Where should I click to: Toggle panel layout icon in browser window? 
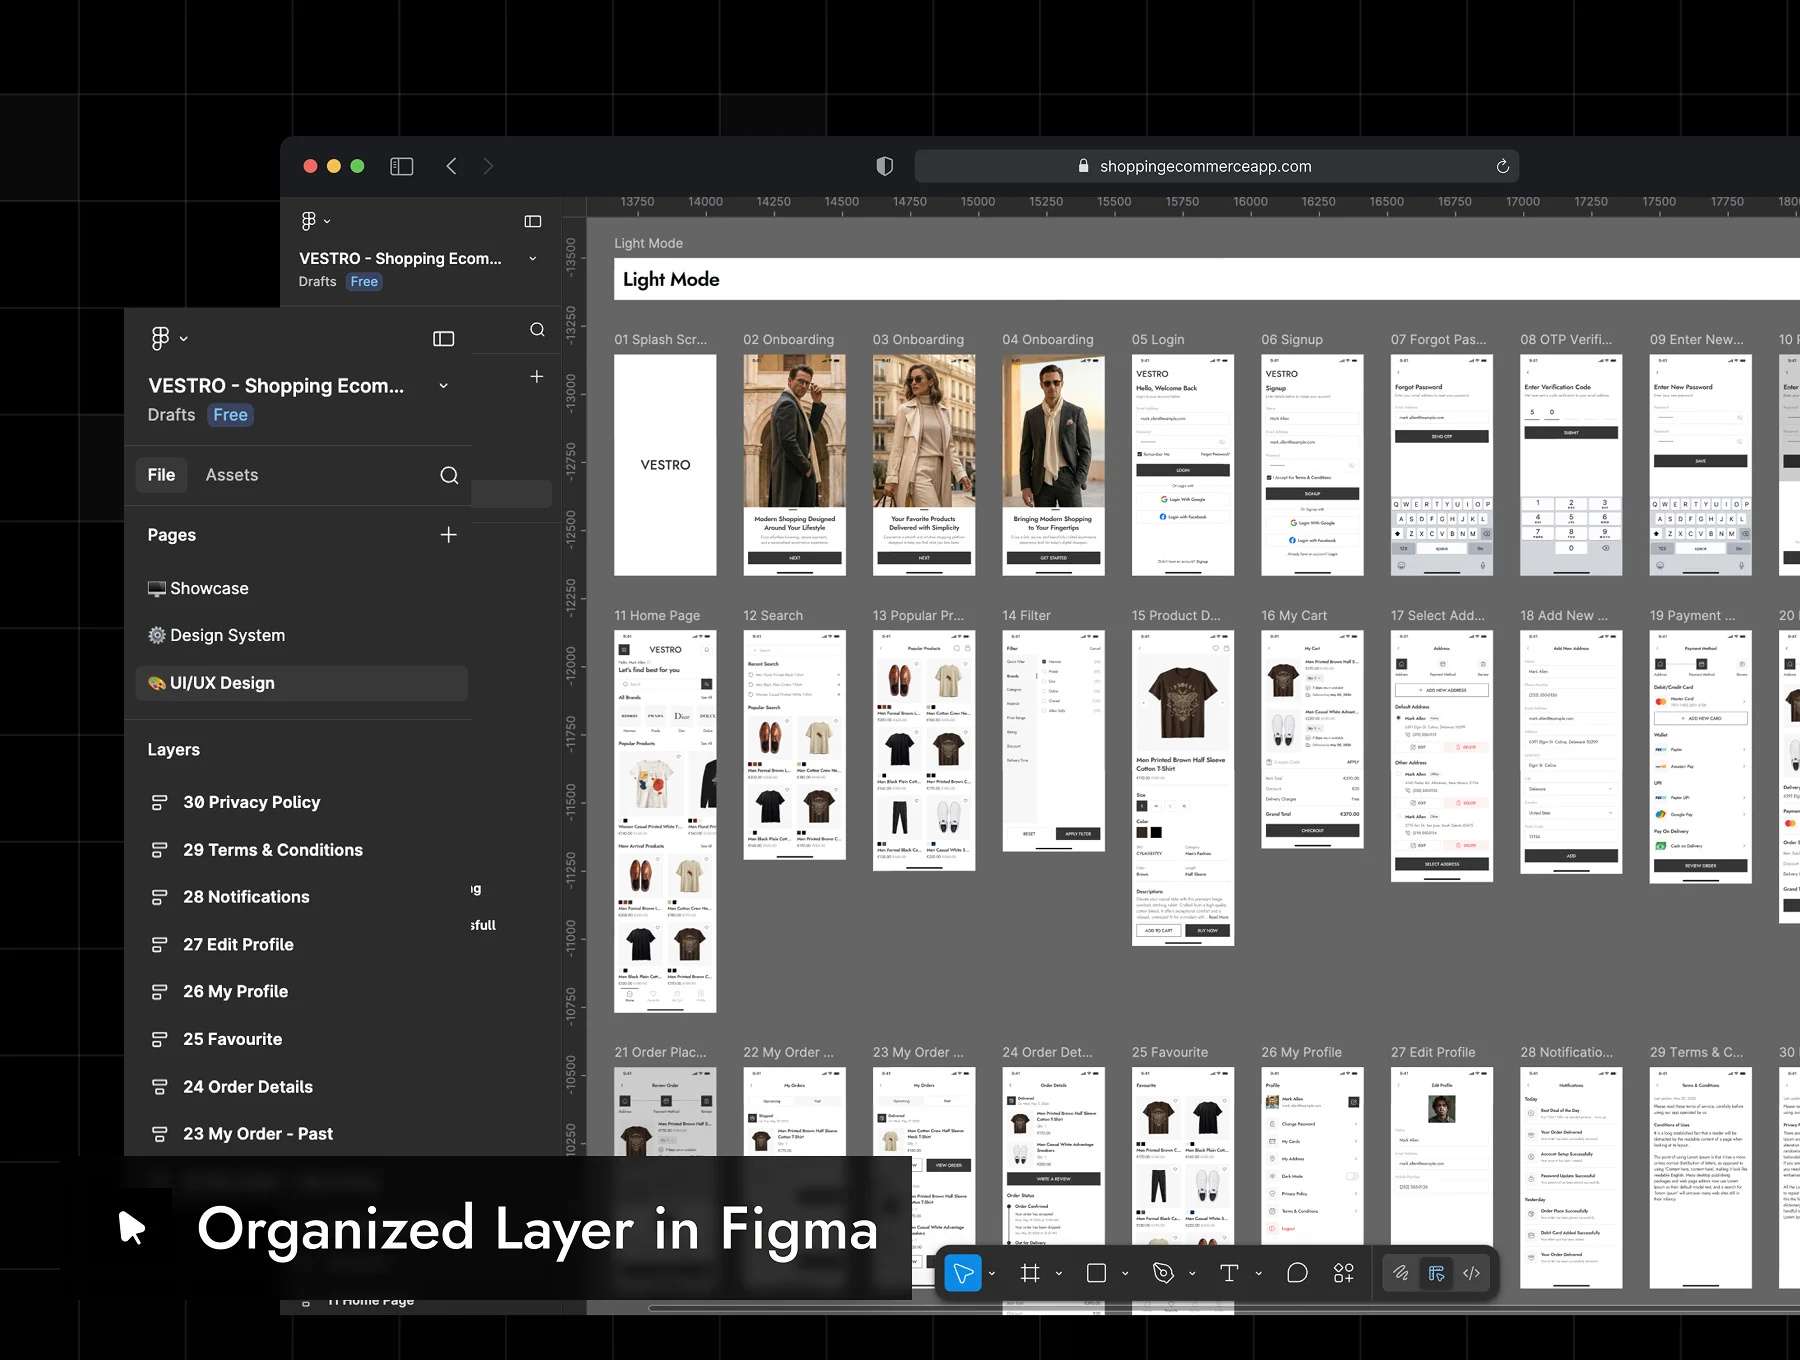[x=533, y=221]
